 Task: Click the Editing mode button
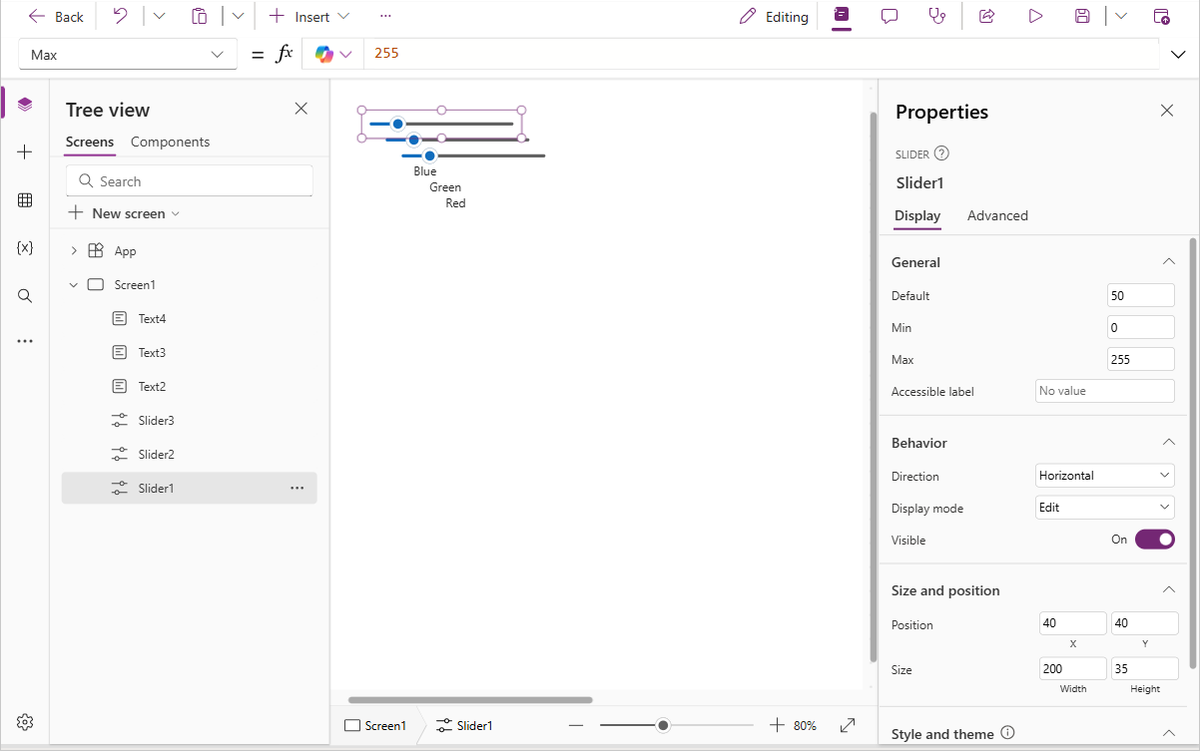(x=774, y=17)
